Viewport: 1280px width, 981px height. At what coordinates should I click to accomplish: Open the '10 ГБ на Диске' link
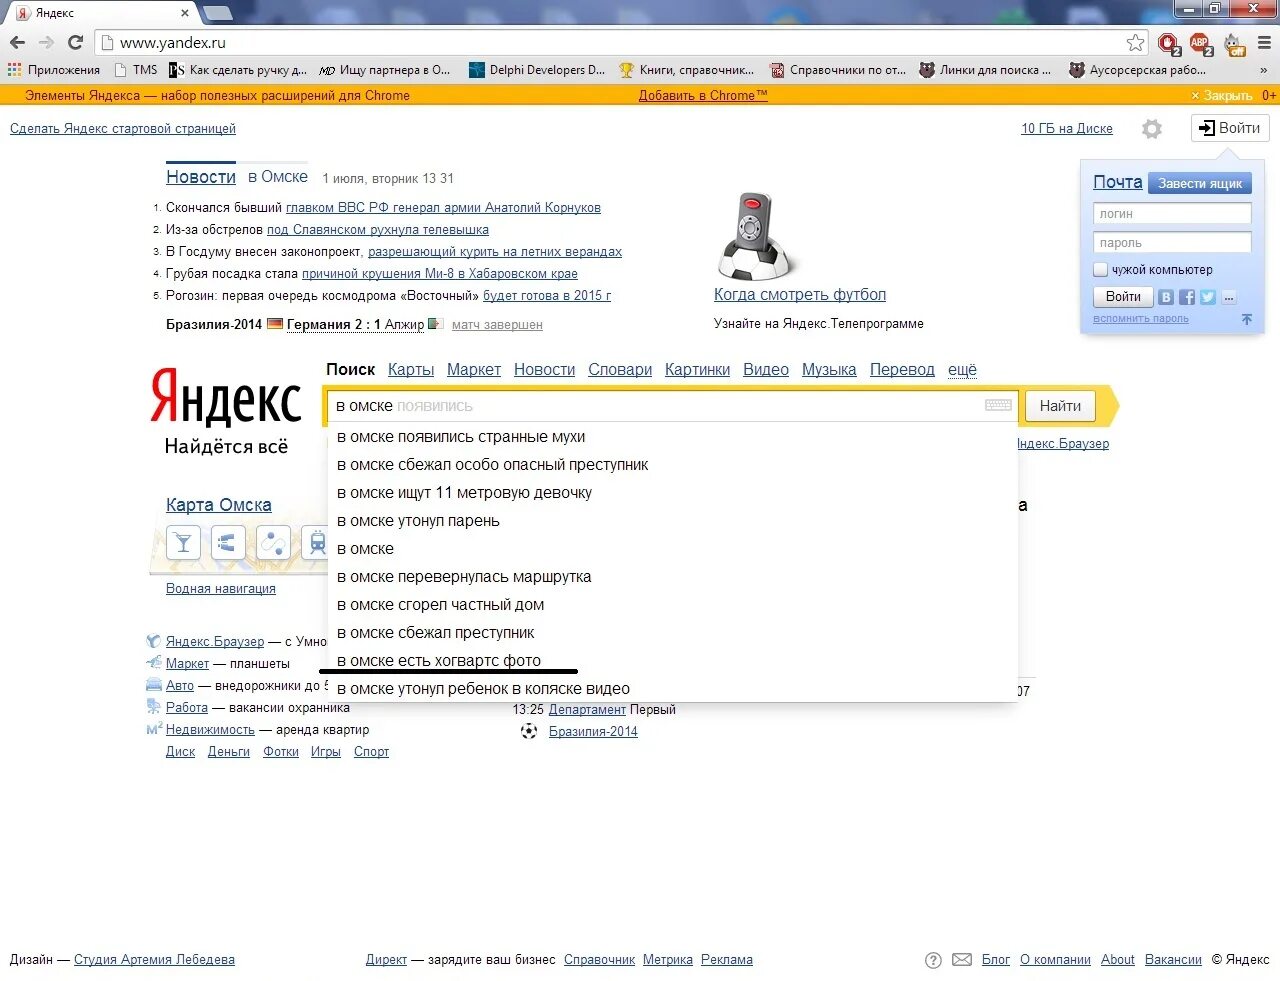point(1067,129)
